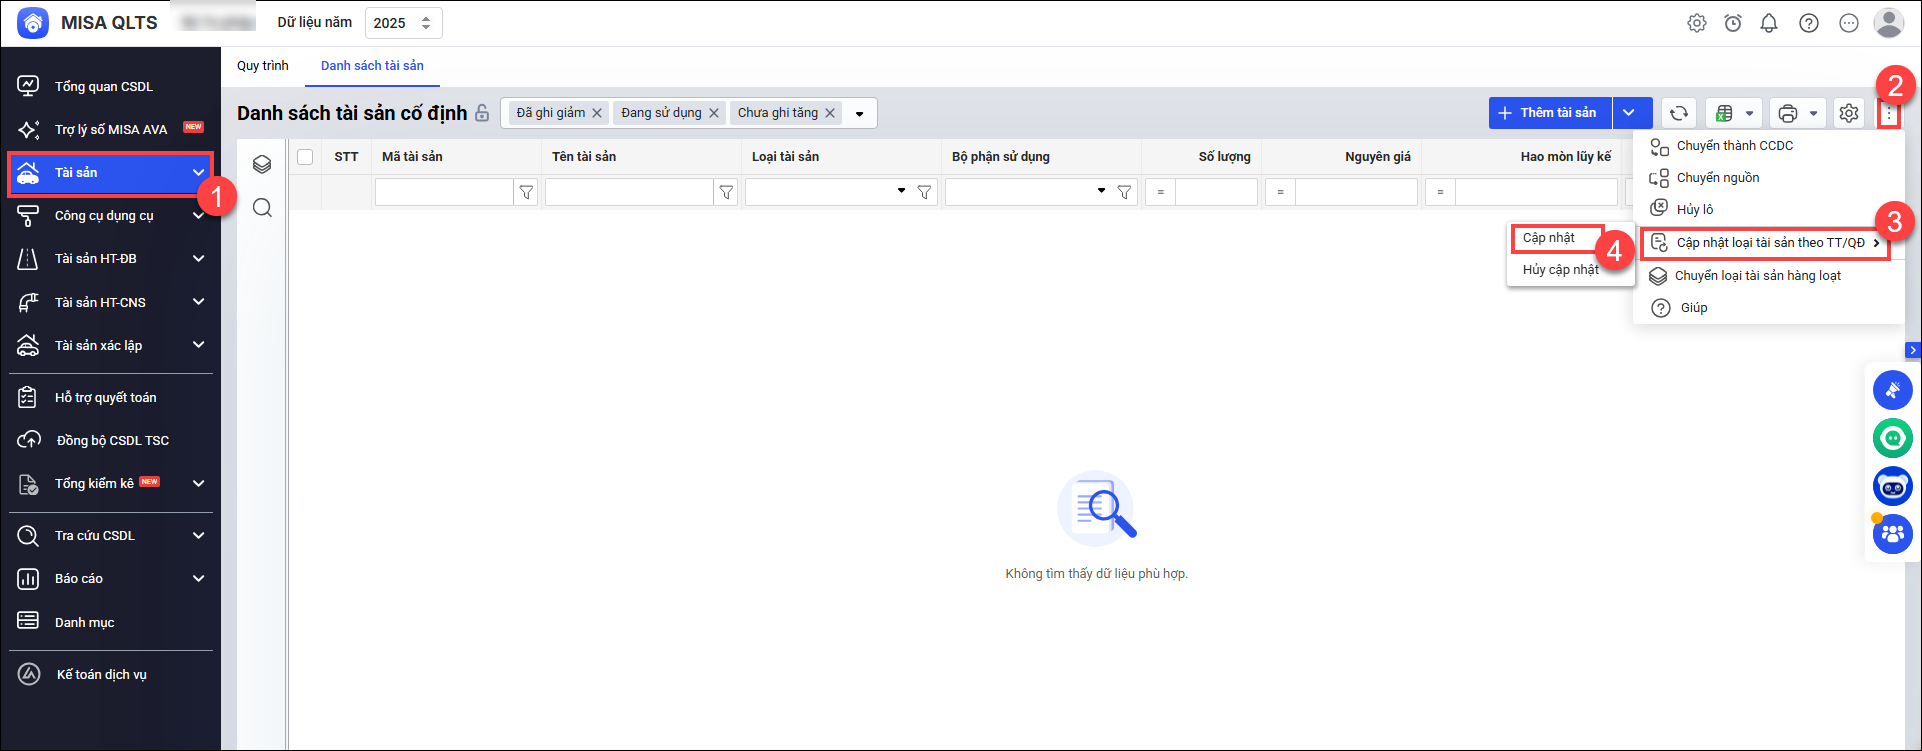This screenshot has width=1922, height=751.
Task: Click the three-dot more options button
Action: [1888, 114]
